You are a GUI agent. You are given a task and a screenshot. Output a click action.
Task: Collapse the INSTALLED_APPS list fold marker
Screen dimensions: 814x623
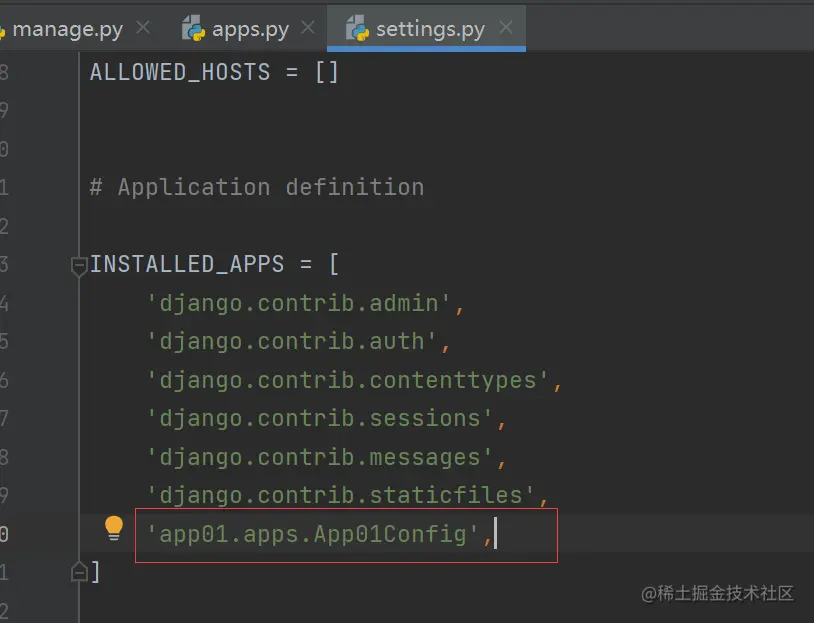(79, 266)
